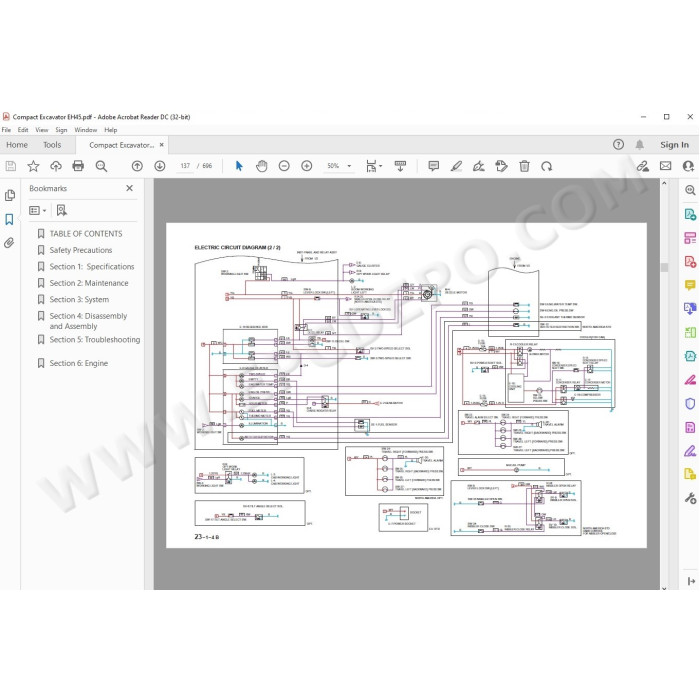Viewport: 700px width, 700px height.
Task: Open the TABLE OF CONTENTS bookmark
Action: [86, 233]
